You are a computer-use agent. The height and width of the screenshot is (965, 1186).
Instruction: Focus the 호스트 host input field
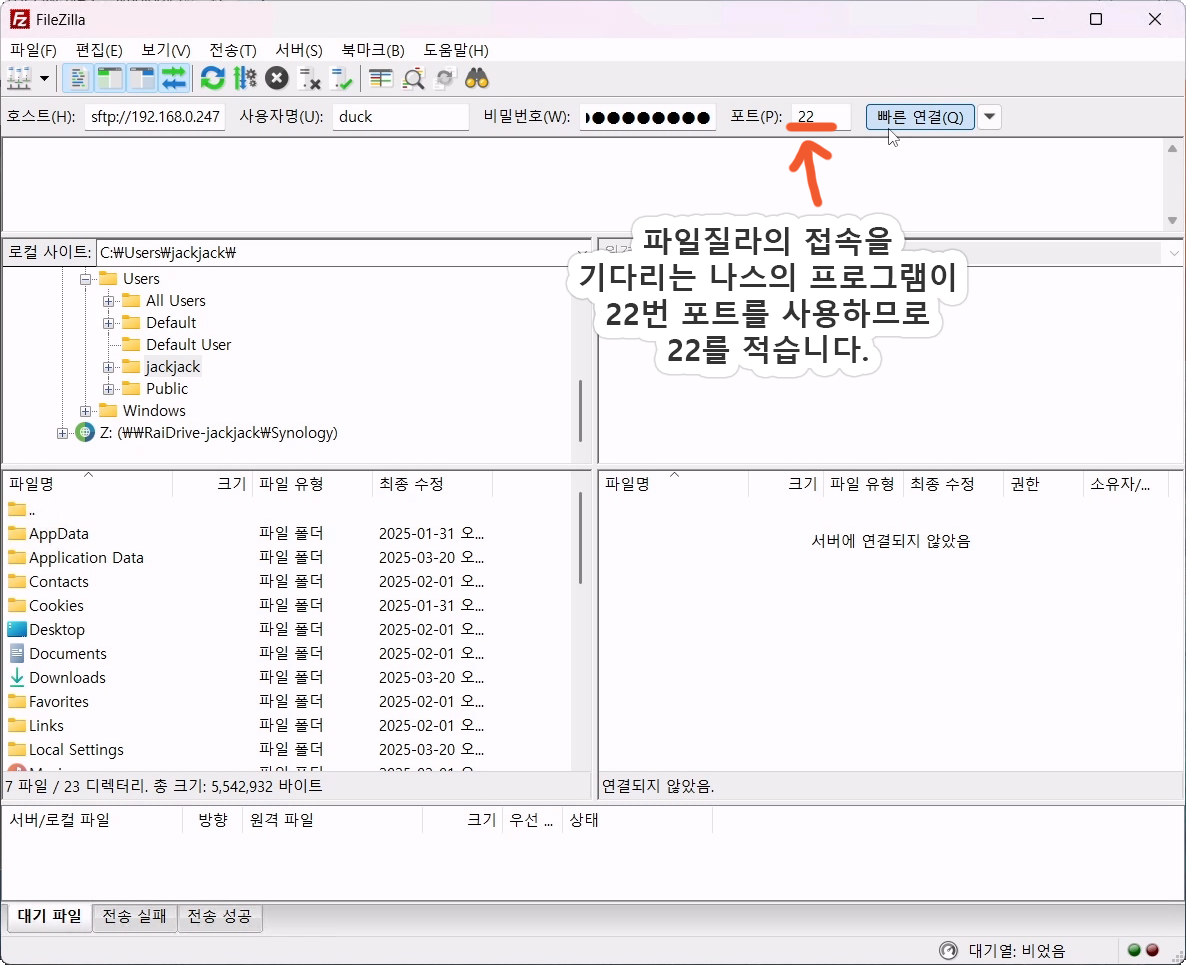coord(155,116)
